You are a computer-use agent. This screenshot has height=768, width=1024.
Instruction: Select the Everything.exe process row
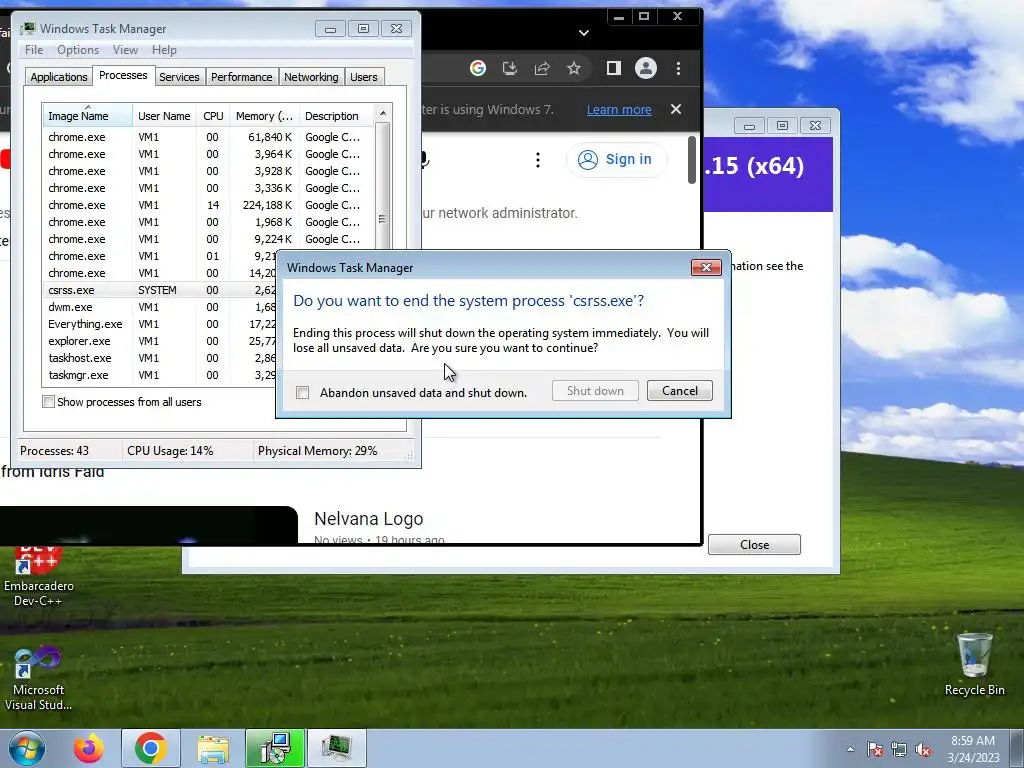[x=160, y=324]
